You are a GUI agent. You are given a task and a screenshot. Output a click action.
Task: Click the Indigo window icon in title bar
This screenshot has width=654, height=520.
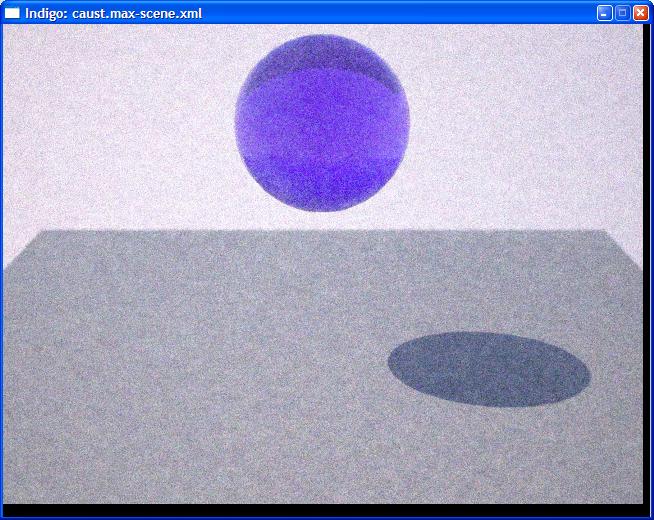pos(13,13)
